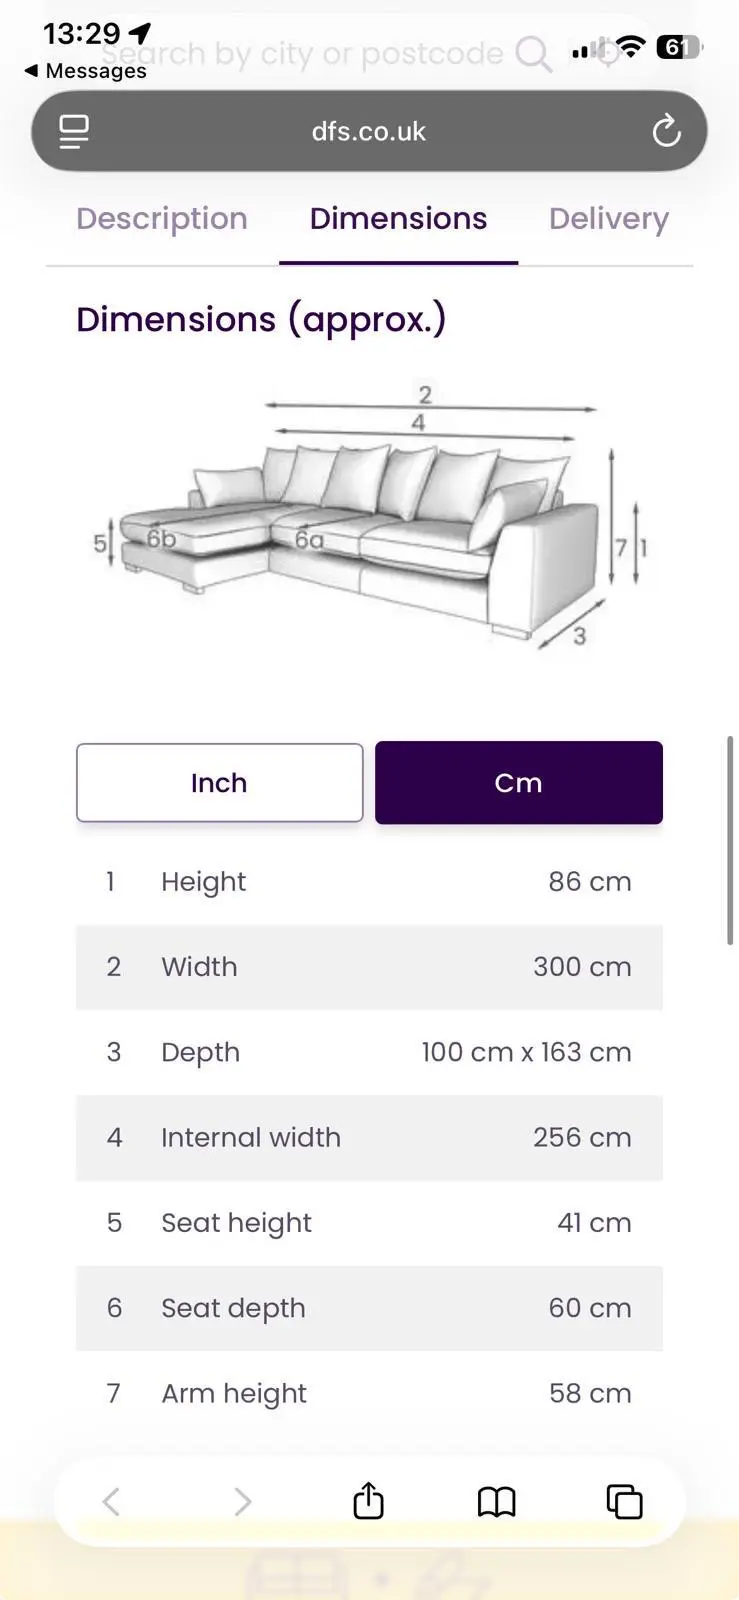Tap the Seat depth row

368,1308
